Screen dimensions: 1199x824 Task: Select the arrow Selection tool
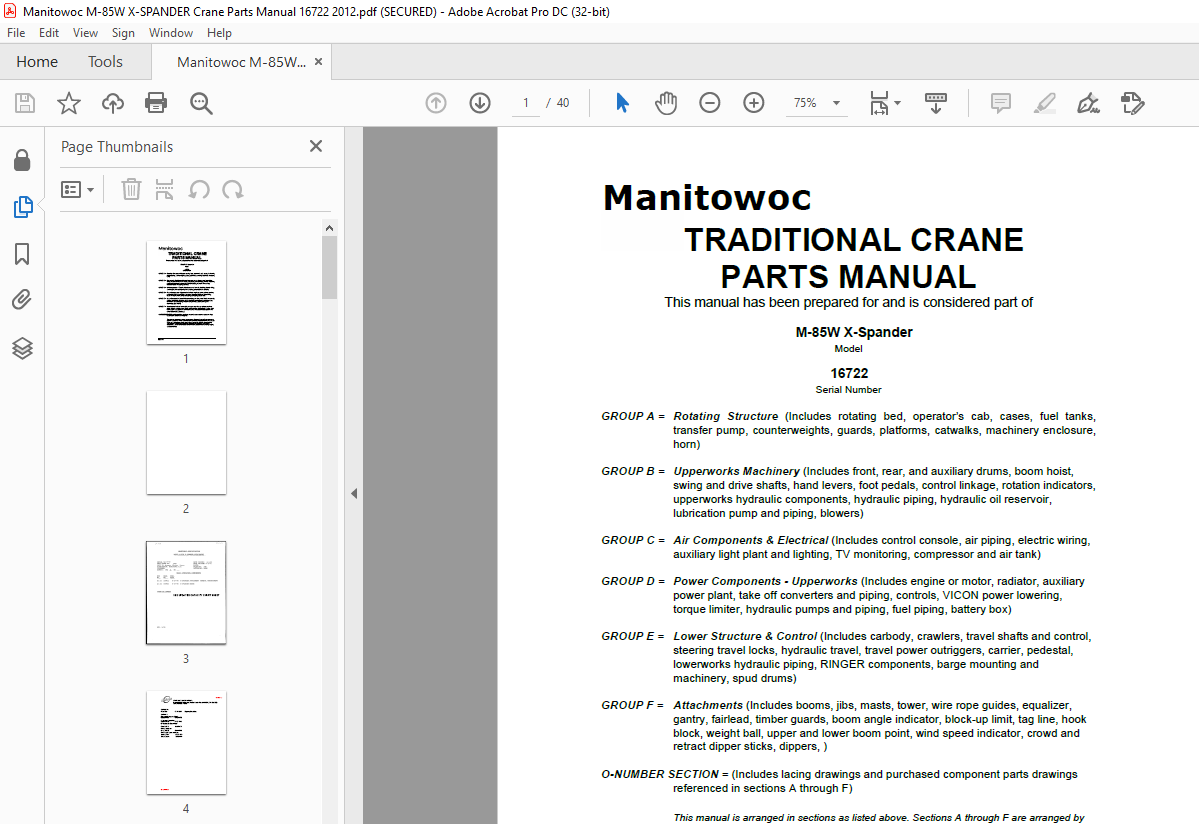coord(622,103)
